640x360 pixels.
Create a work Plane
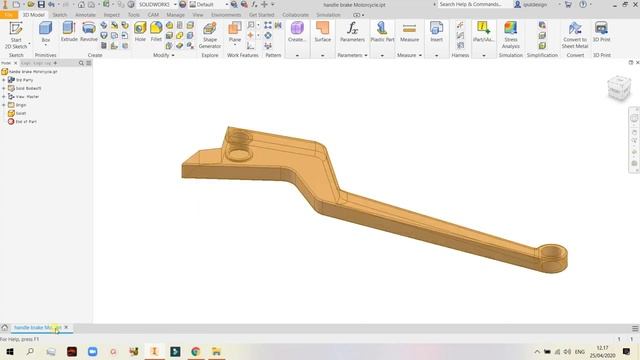235,31
